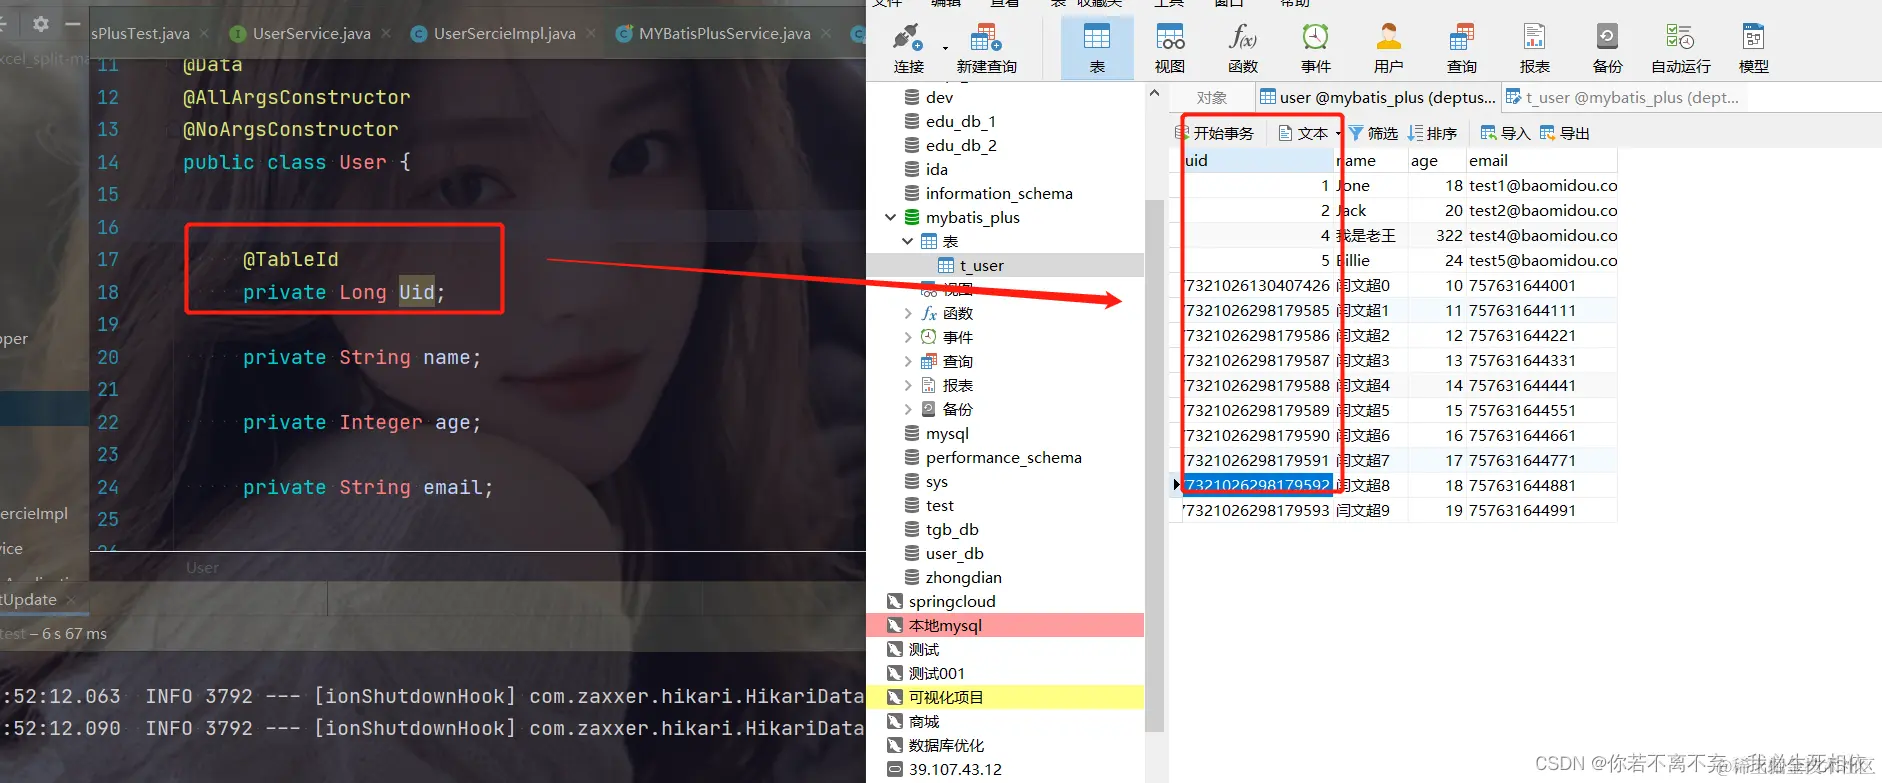Click line number 17 in editor gutter

pos(108,259)
